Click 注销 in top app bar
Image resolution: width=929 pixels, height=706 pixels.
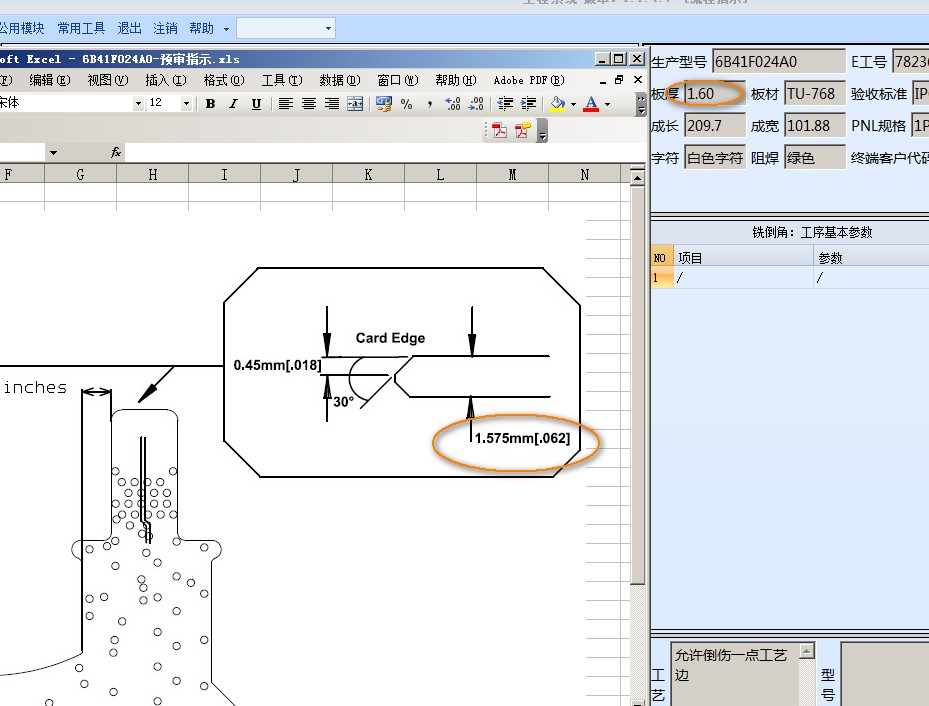pos(165,28)
